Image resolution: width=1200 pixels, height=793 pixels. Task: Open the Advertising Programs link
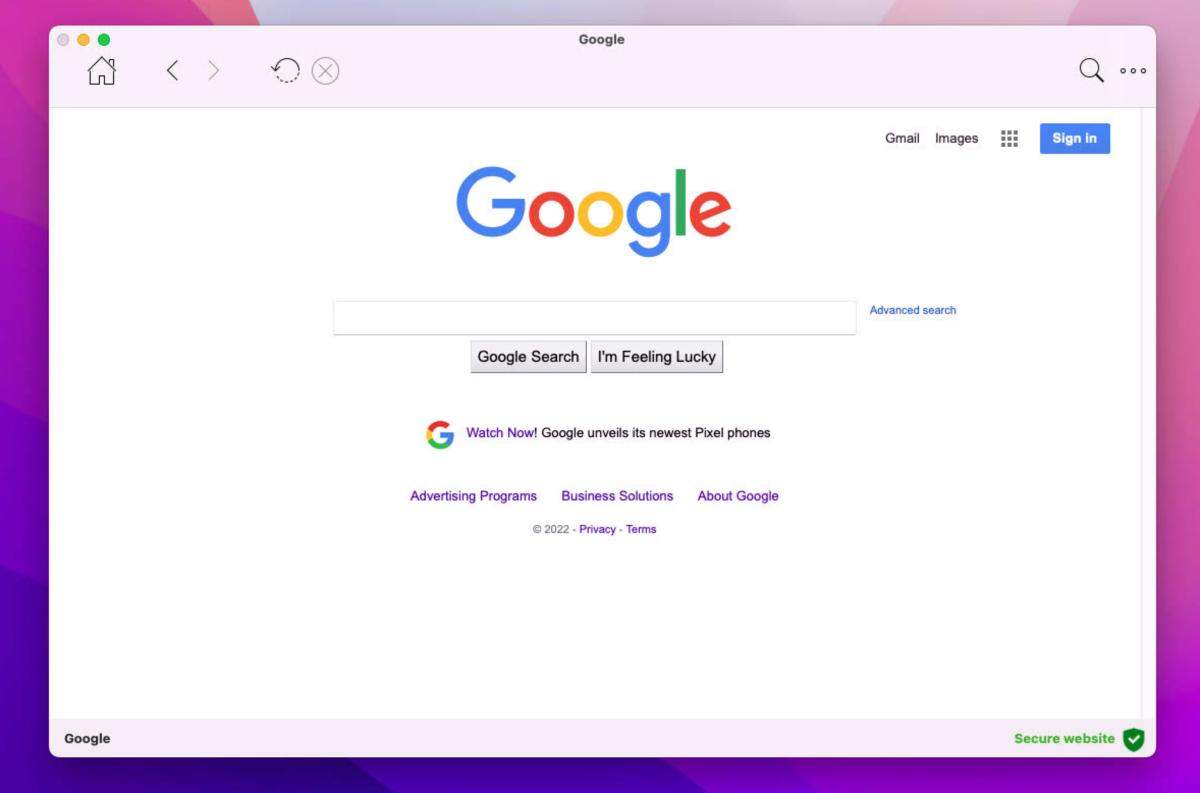[474, 496]
